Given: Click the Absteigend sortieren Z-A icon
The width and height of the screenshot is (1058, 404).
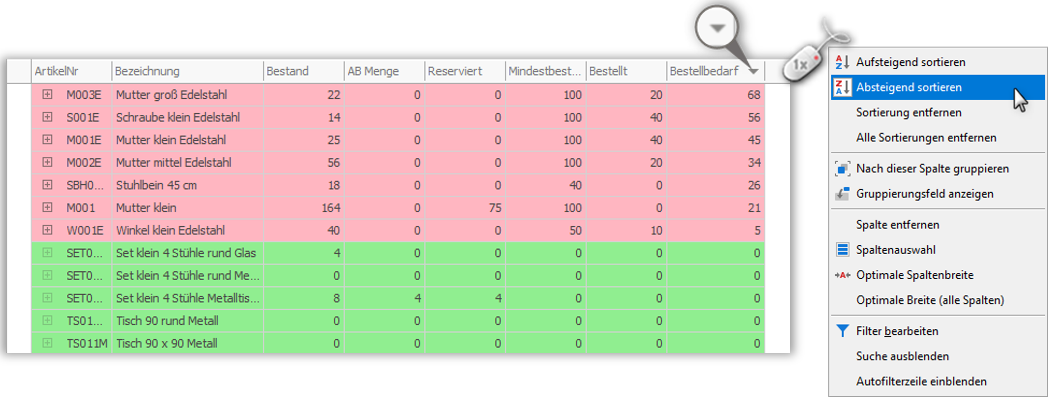Looking at the screenshot, I should (842, 87).
